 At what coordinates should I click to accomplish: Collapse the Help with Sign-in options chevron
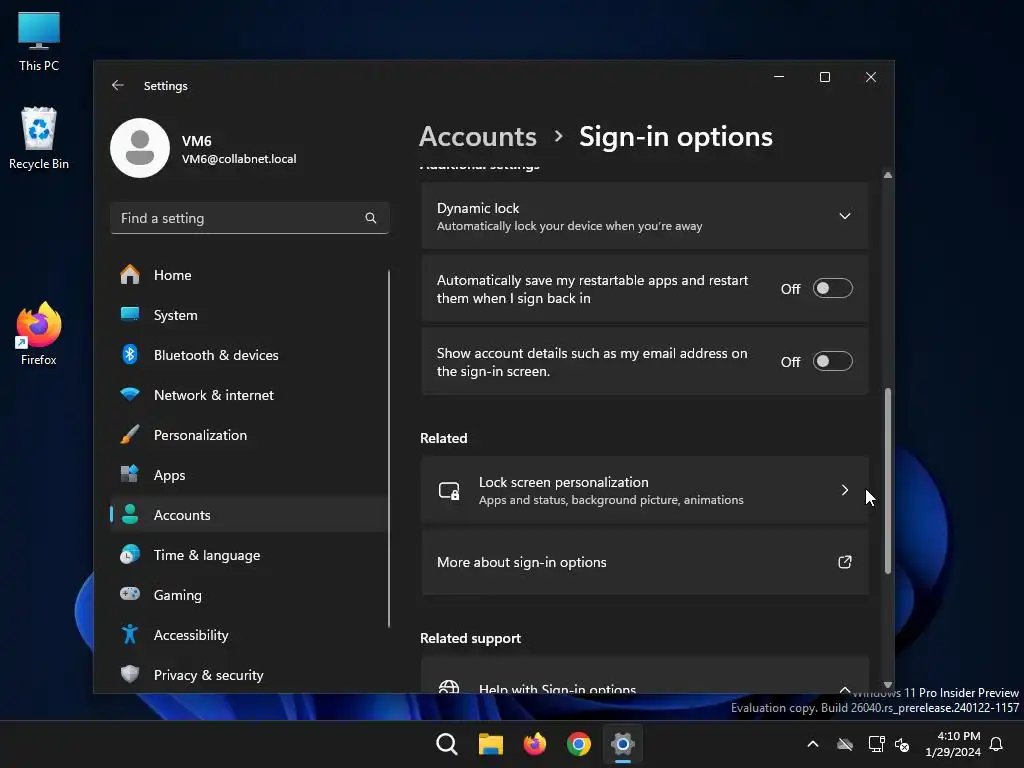(x=844, y=689)
